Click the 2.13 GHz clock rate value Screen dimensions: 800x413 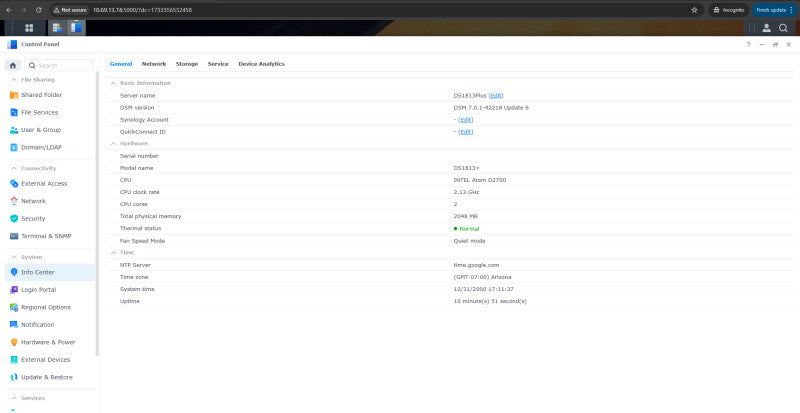click(466, 192)
